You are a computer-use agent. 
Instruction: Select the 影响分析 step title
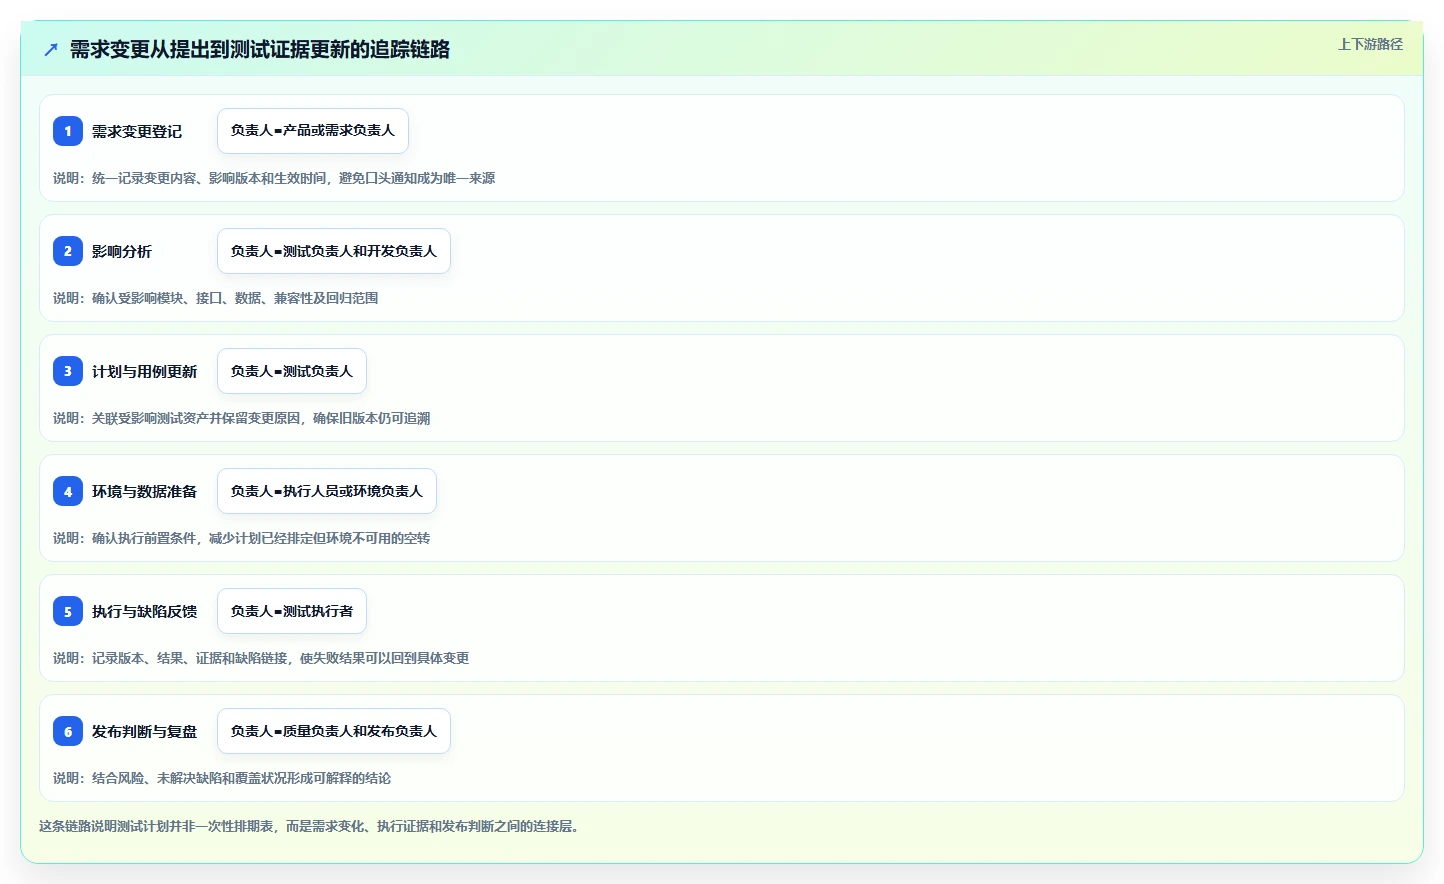[x=122, y=251]
